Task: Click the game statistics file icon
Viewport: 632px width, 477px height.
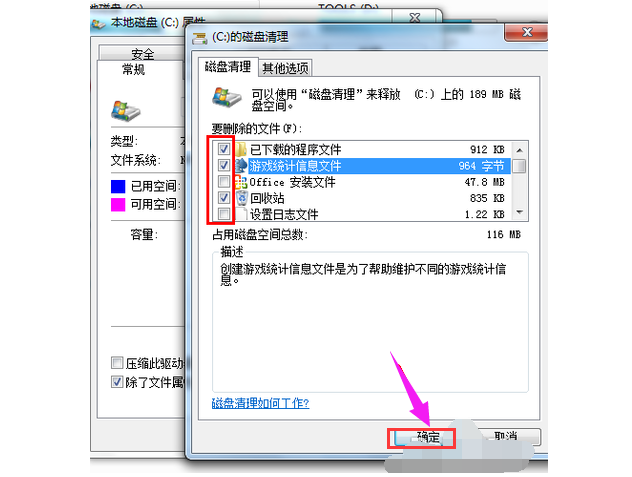Action: (241, 165)
